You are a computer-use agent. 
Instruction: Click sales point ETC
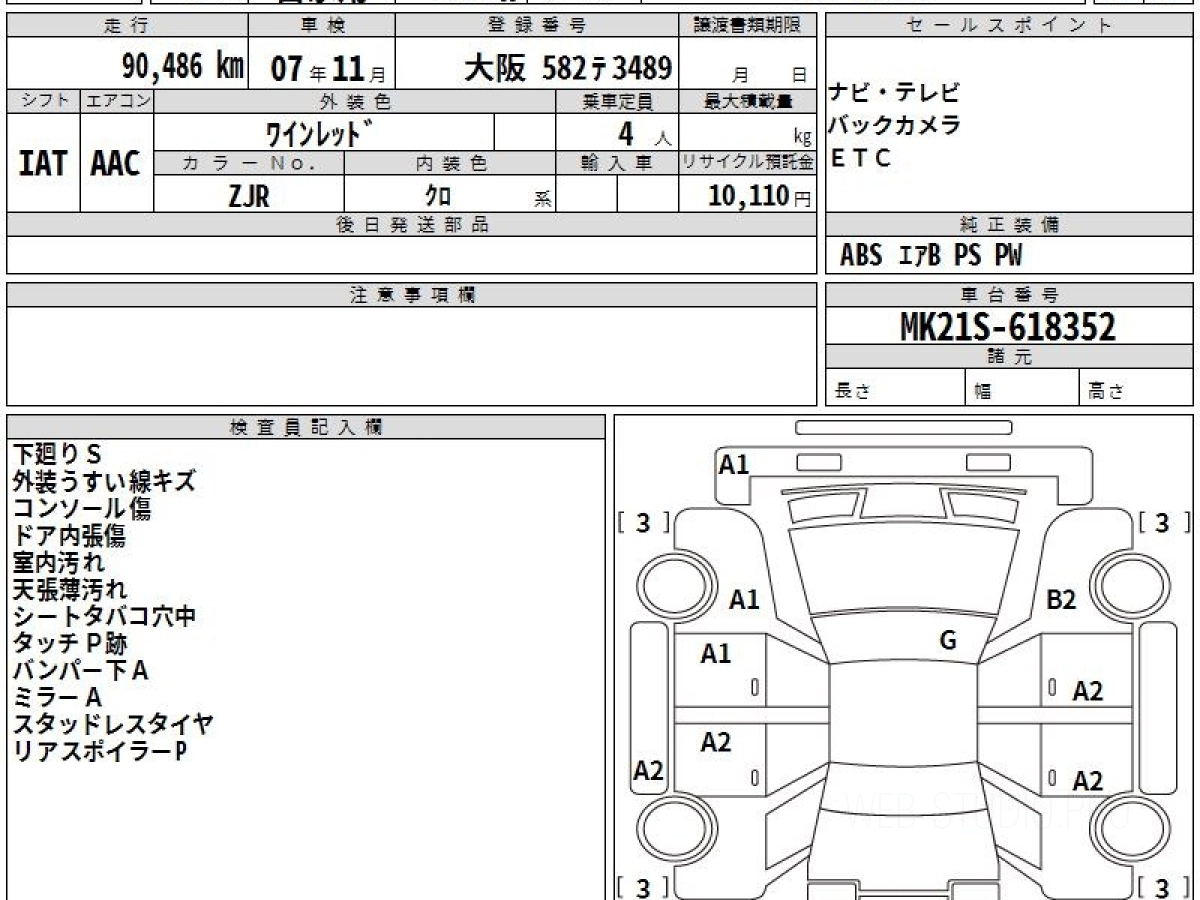[x=860, y=158]
